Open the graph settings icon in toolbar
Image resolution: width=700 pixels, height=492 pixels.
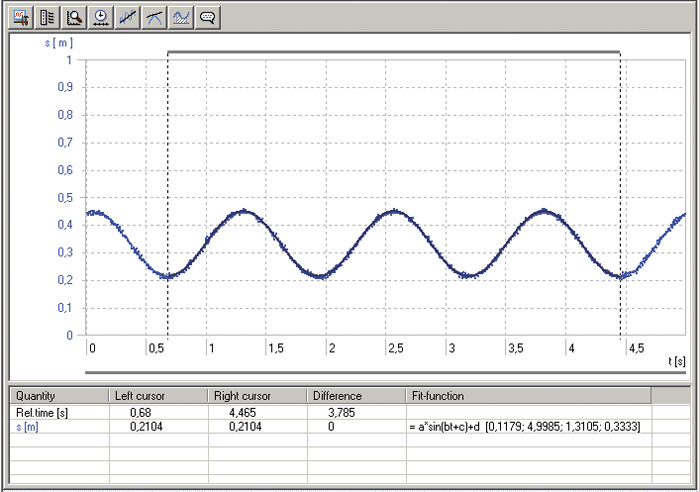click(x=19, y=17)
